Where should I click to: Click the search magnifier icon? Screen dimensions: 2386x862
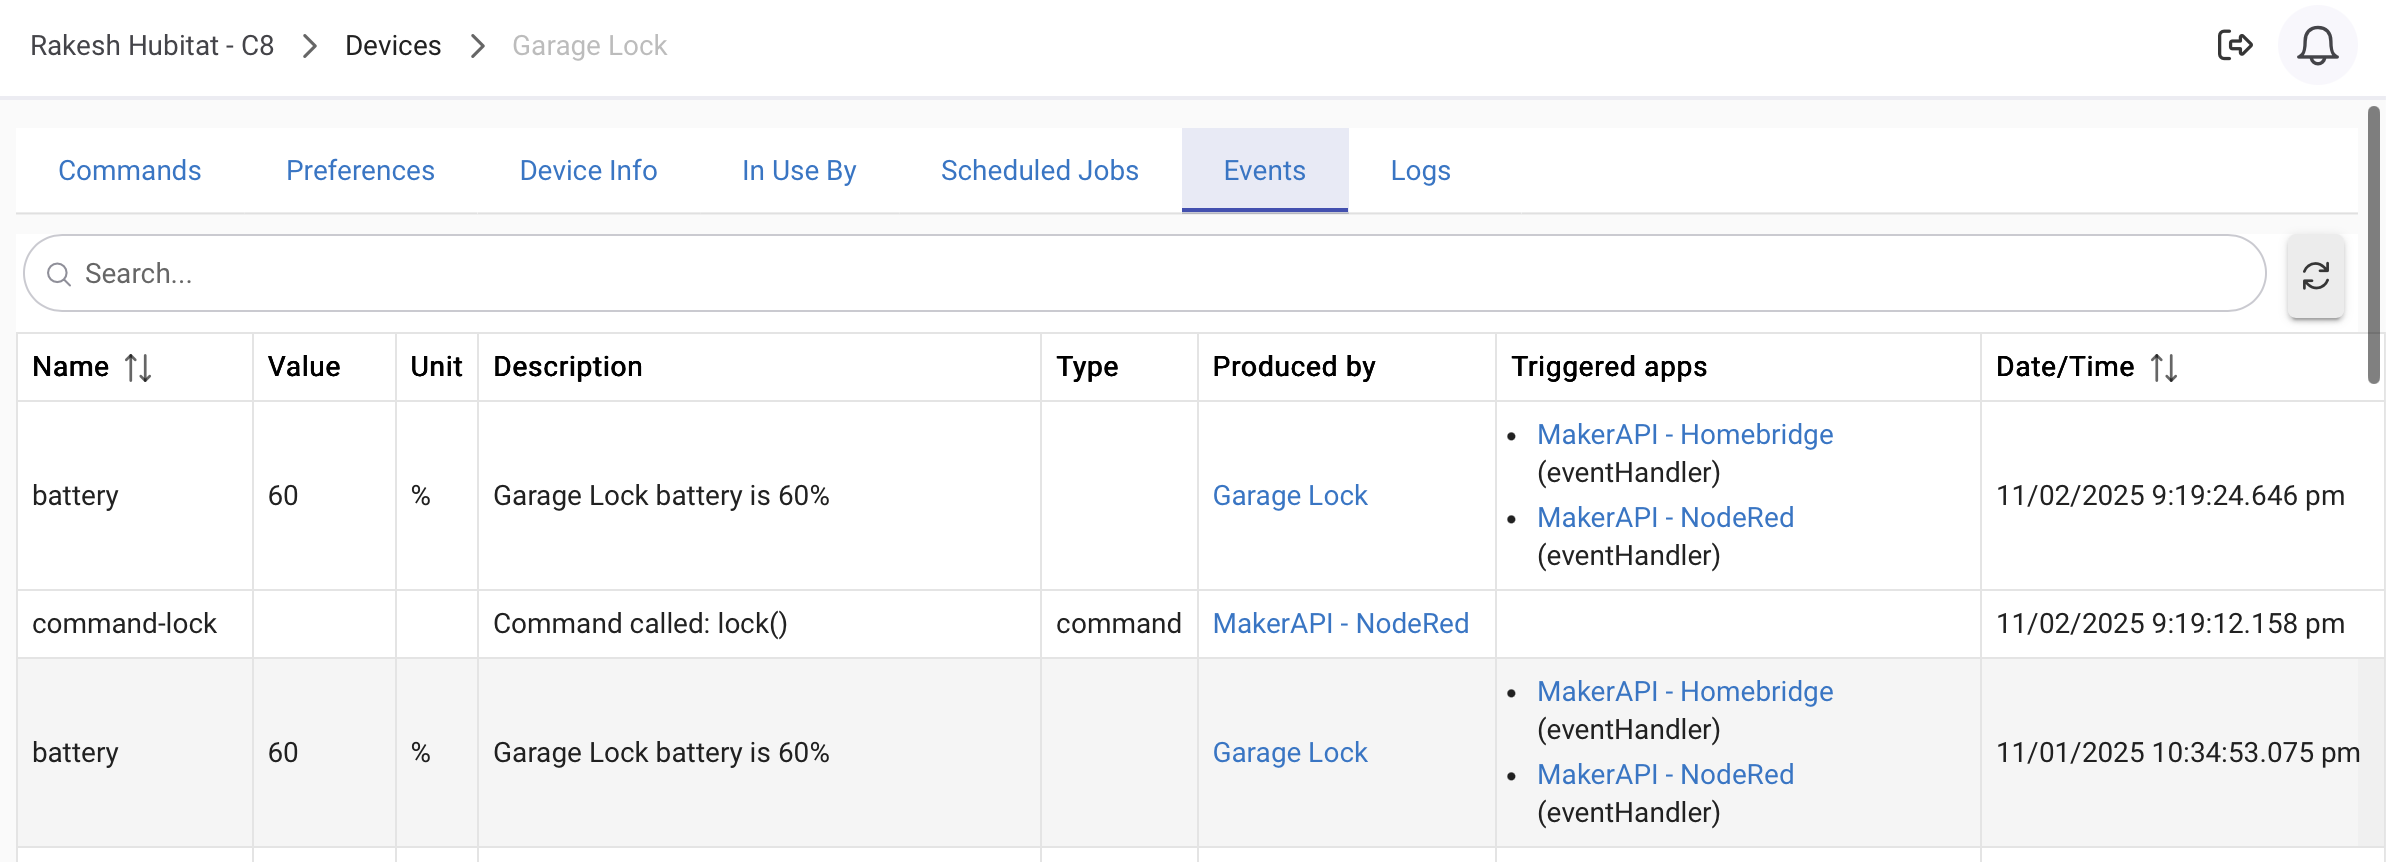point(59,274)
